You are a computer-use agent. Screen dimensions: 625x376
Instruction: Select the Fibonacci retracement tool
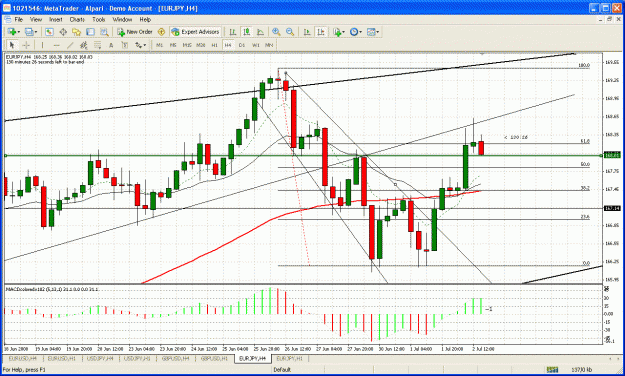click(97, 45)
